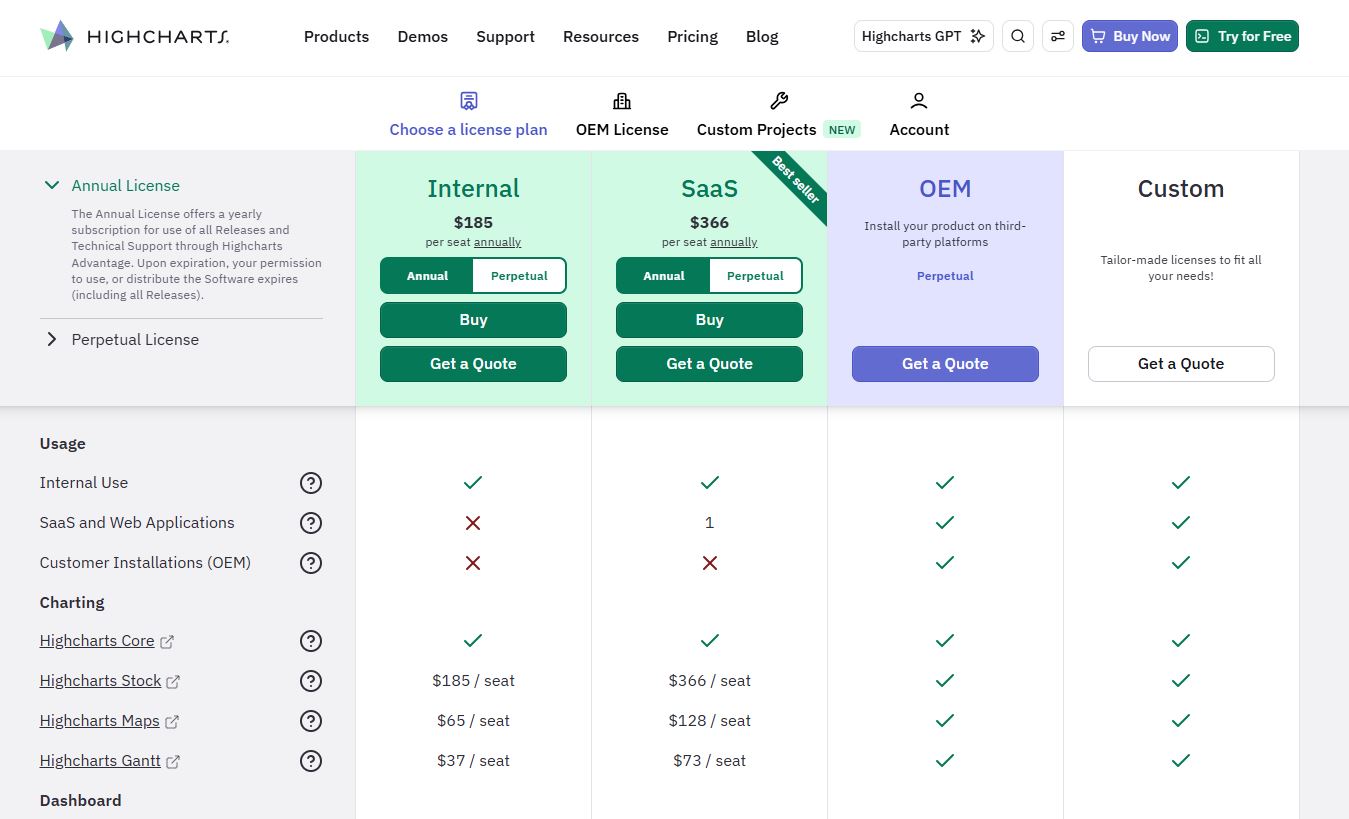Image resolution: width=1349 pixels, height=819 pixels.
Task: Click the Highcharts logo
Action: (133, 36)
